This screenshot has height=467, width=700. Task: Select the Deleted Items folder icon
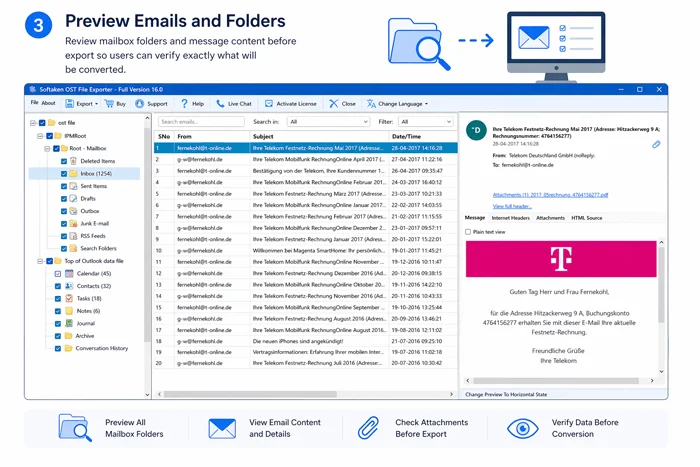[73, 161]
